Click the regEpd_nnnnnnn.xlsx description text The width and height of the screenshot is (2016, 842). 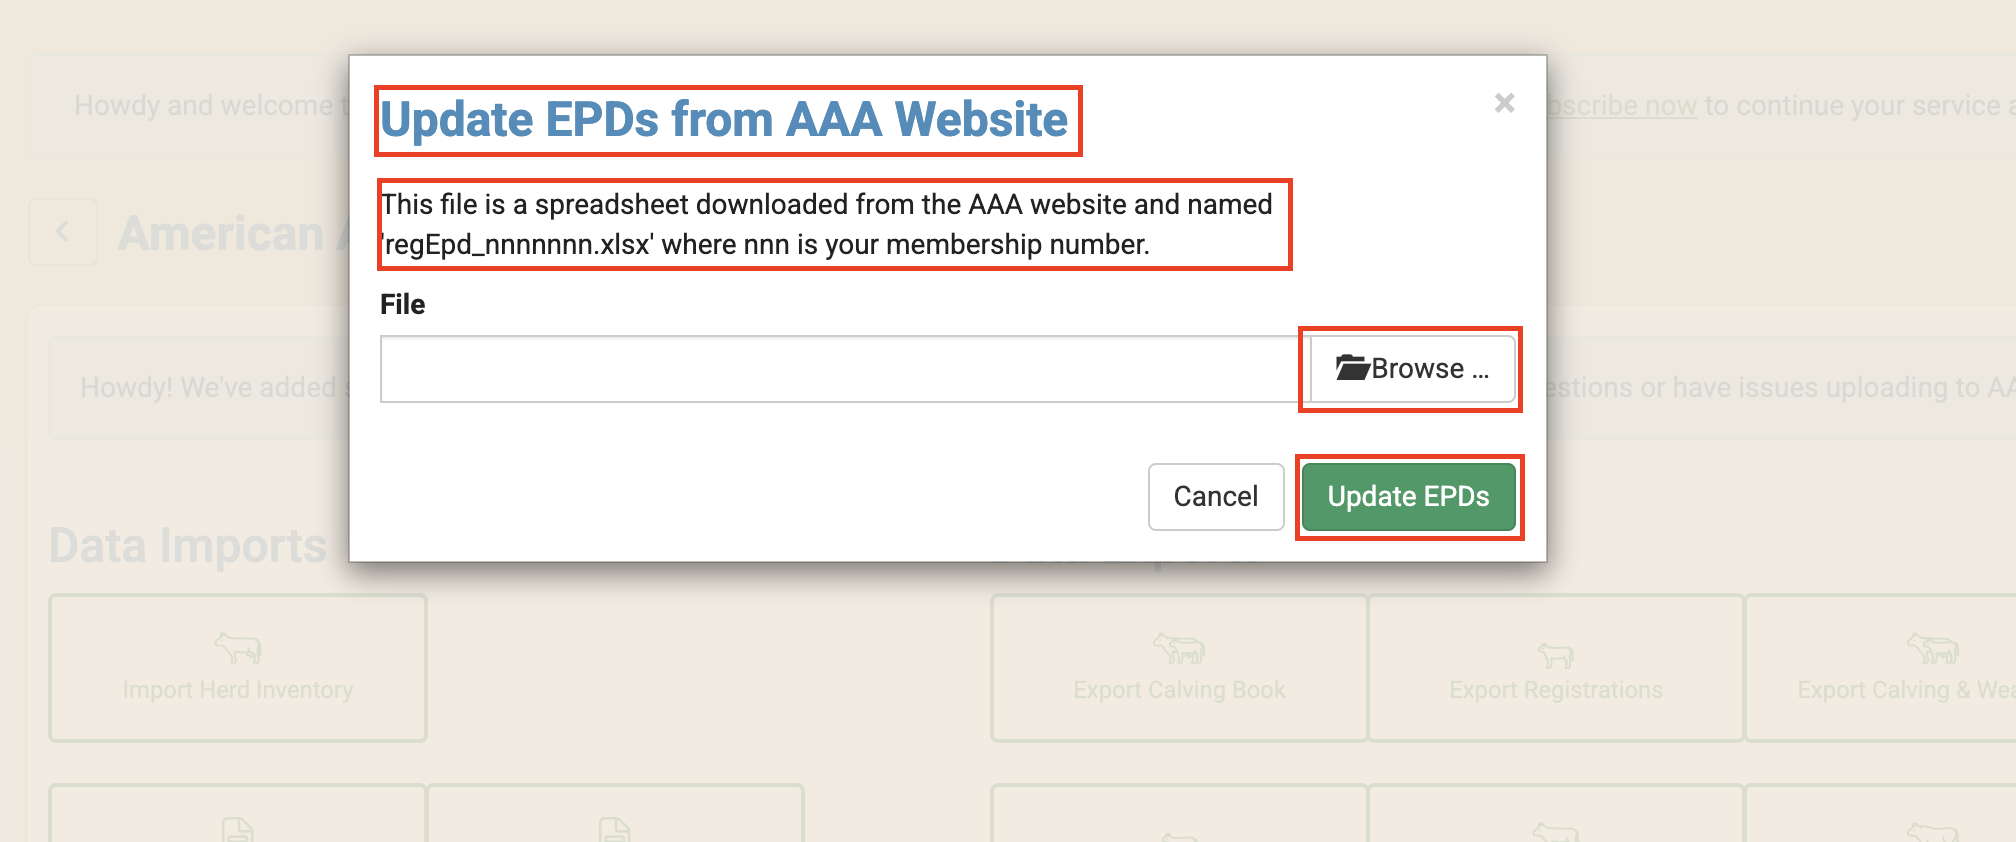pos(827,224)
